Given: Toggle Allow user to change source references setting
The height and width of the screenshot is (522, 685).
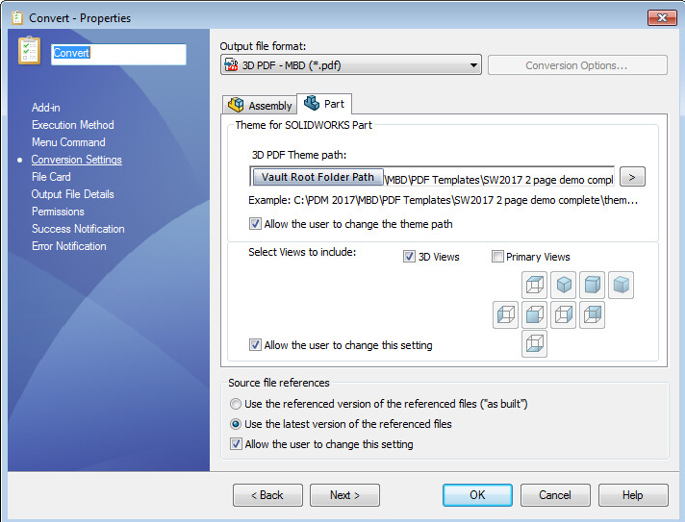Looking at the screenshot, I should click(x=236, y=444).
